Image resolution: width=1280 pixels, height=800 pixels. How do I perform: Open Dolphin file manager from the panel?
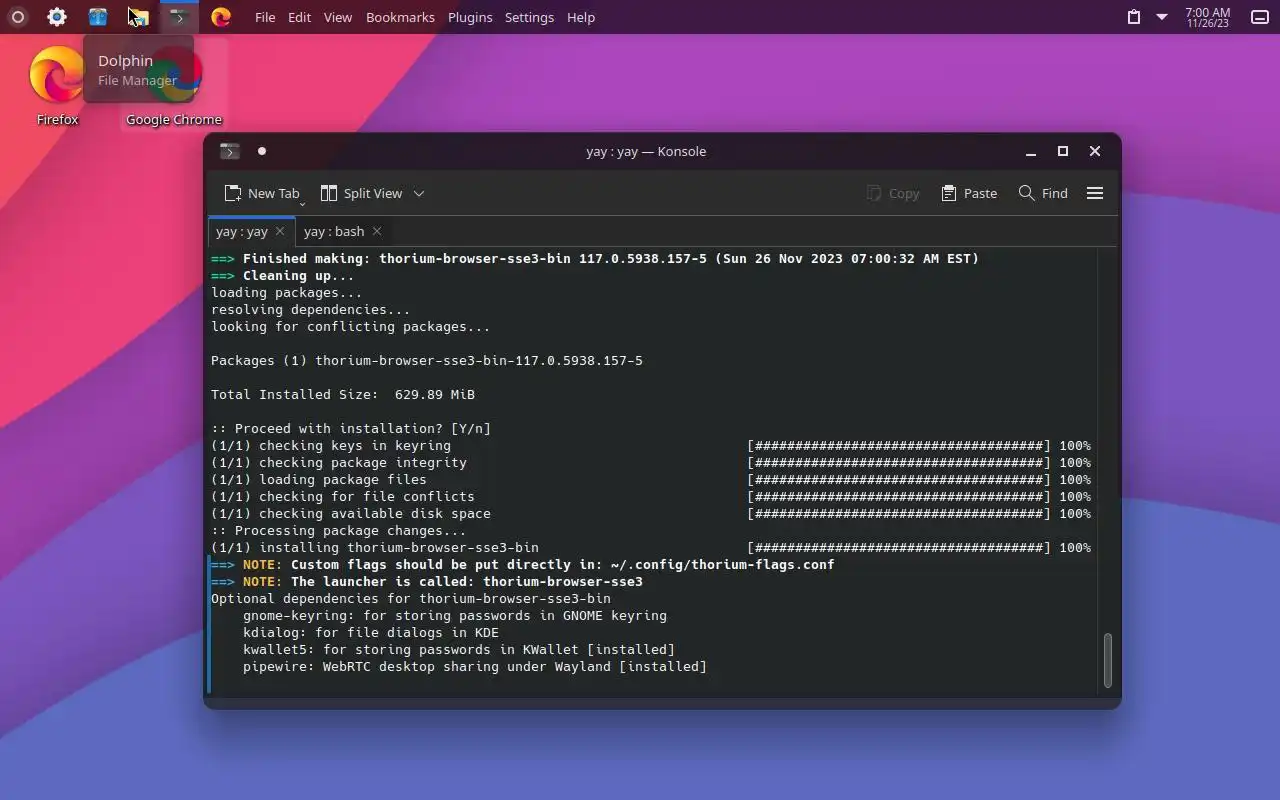click(139, 17)
